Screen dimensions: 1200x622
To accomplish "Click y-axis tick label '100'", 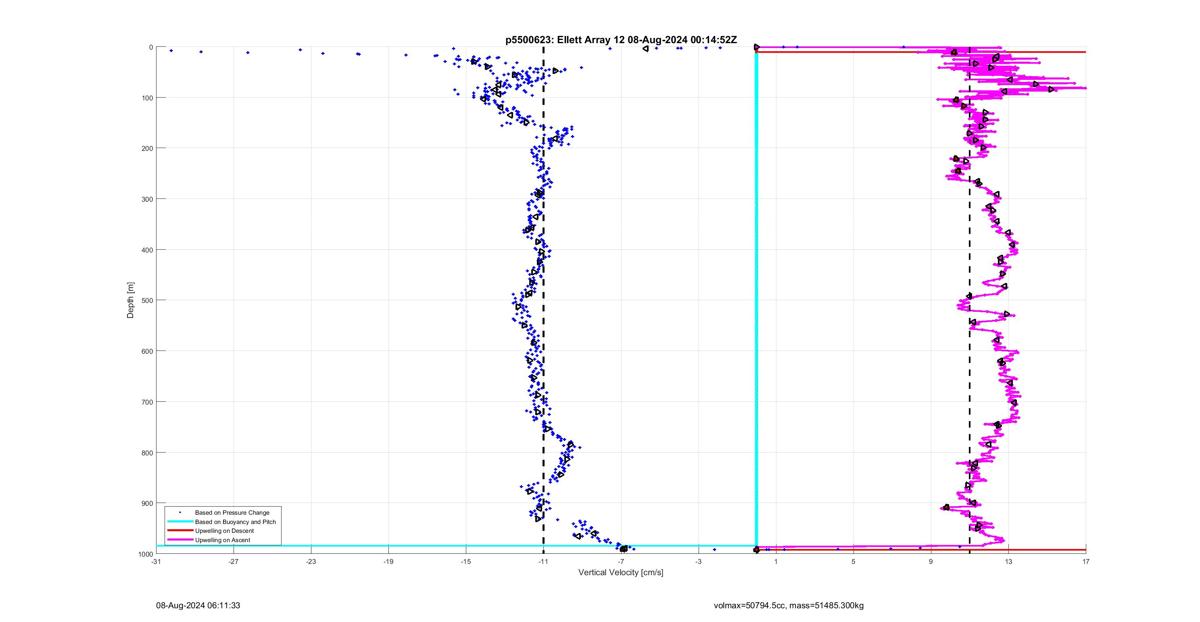I will tap(146, 98).
